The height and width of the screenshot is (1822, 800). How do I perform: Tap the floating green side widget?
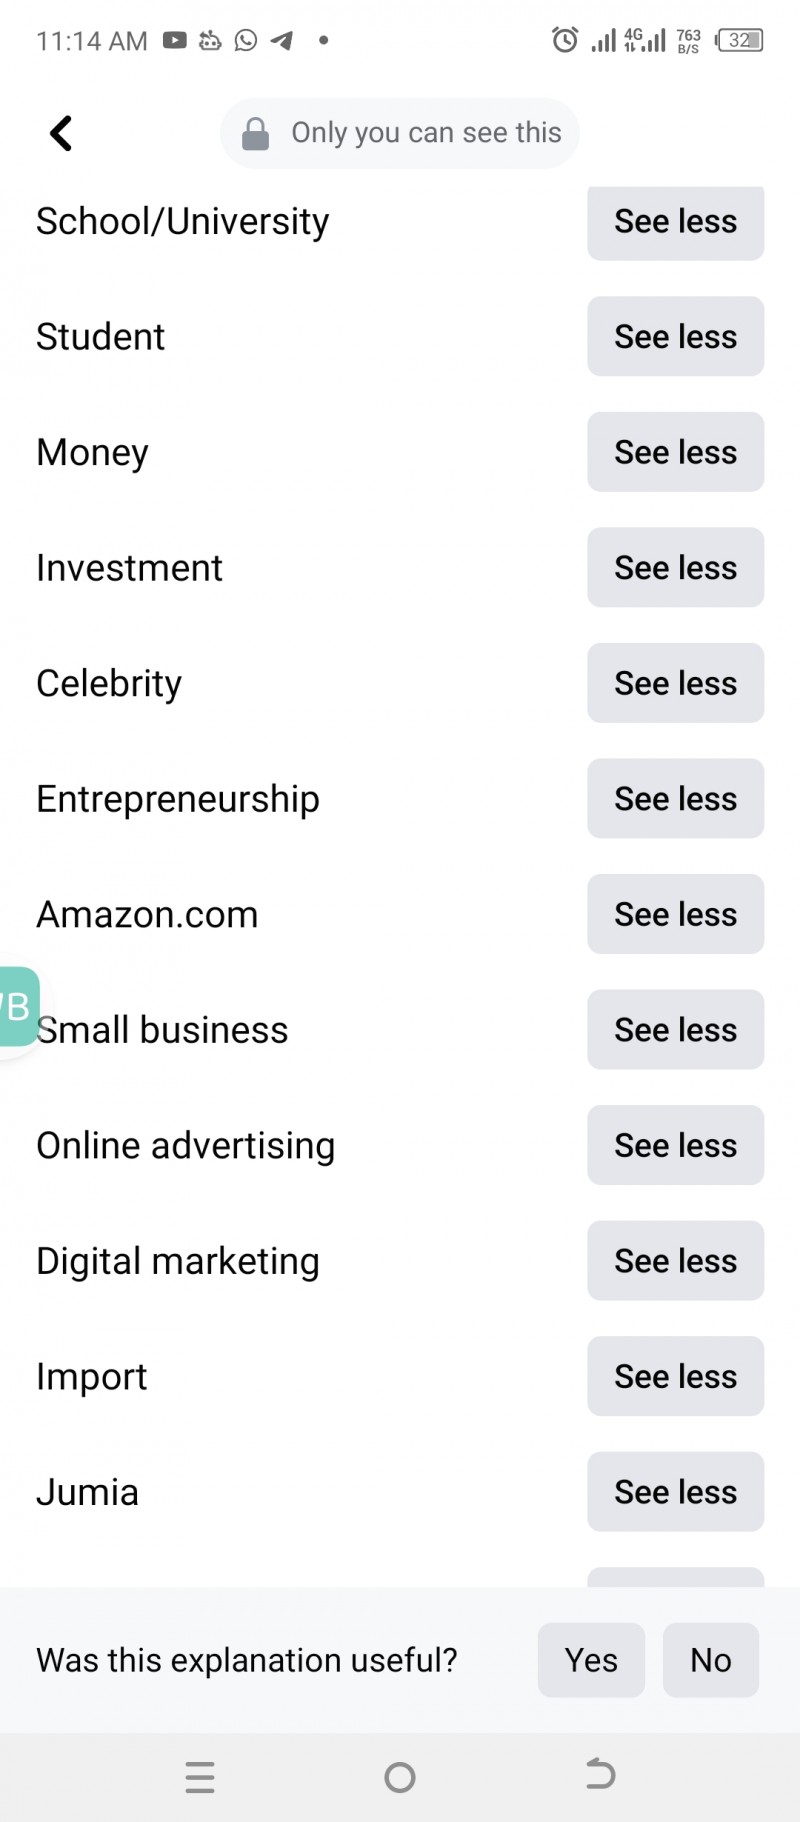click(18, 1006)
